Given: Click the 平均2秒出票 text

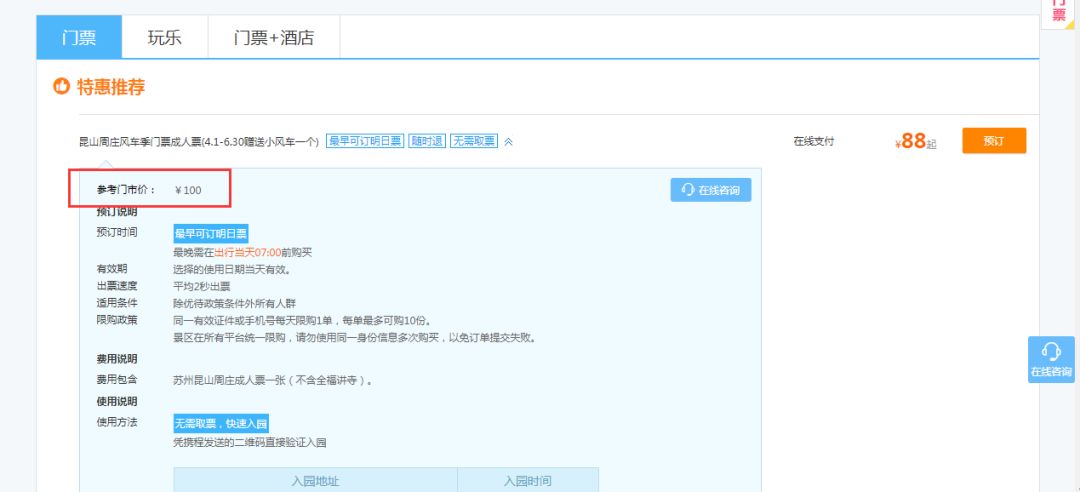Looking at the screenshot, I should click(202, 286).
